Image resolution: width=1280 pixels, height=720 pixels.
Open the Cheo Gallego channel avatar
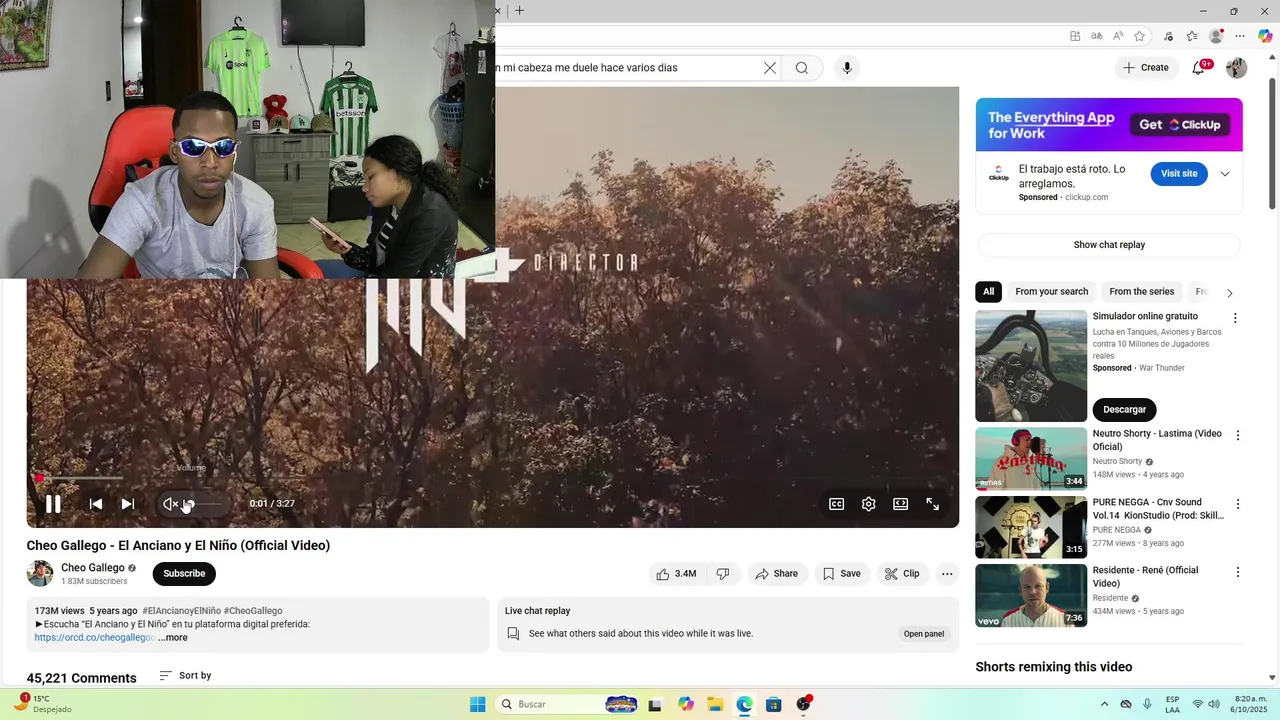(x=40, y=574)
